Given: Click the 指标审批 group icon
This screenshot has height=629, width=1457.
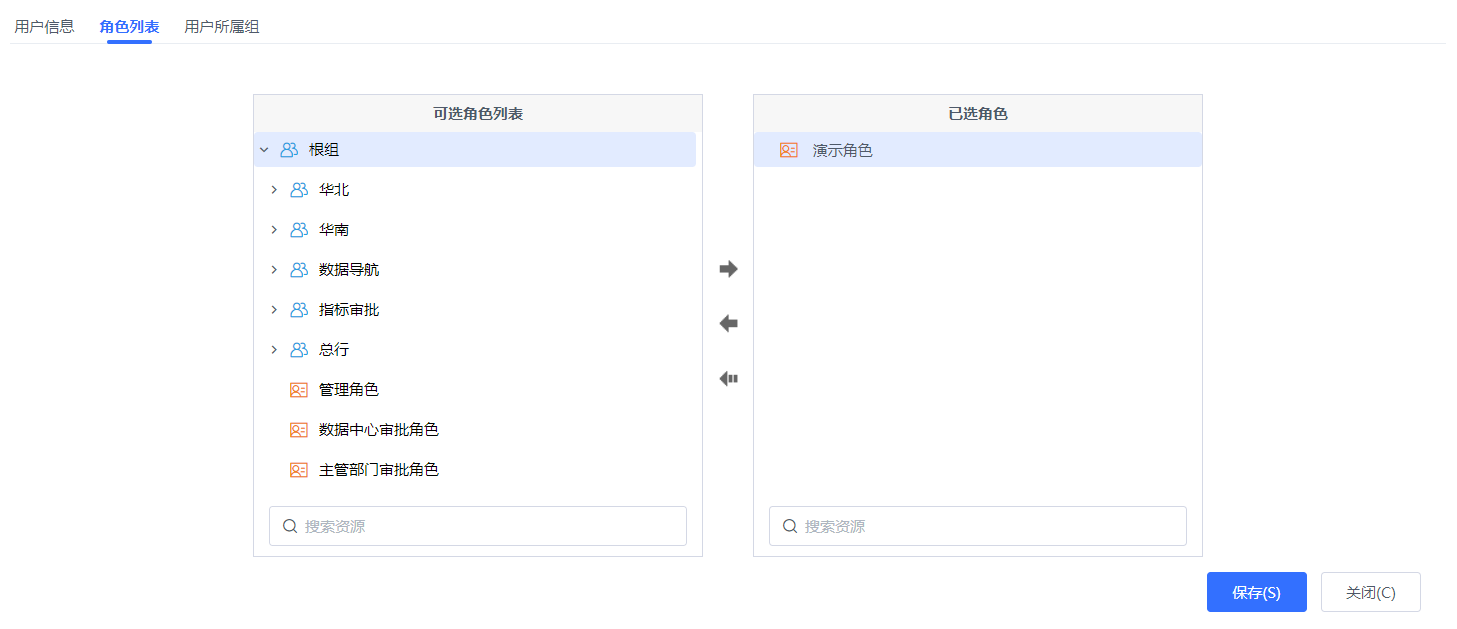Looking at the screenshot, I should click(x=299, y=310).
